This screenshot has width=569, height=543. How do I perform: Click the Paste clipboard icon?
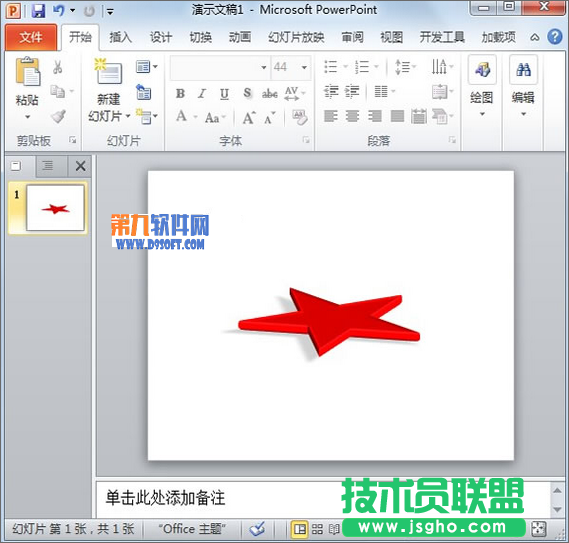pyautogui.click(x=28, y=72)
